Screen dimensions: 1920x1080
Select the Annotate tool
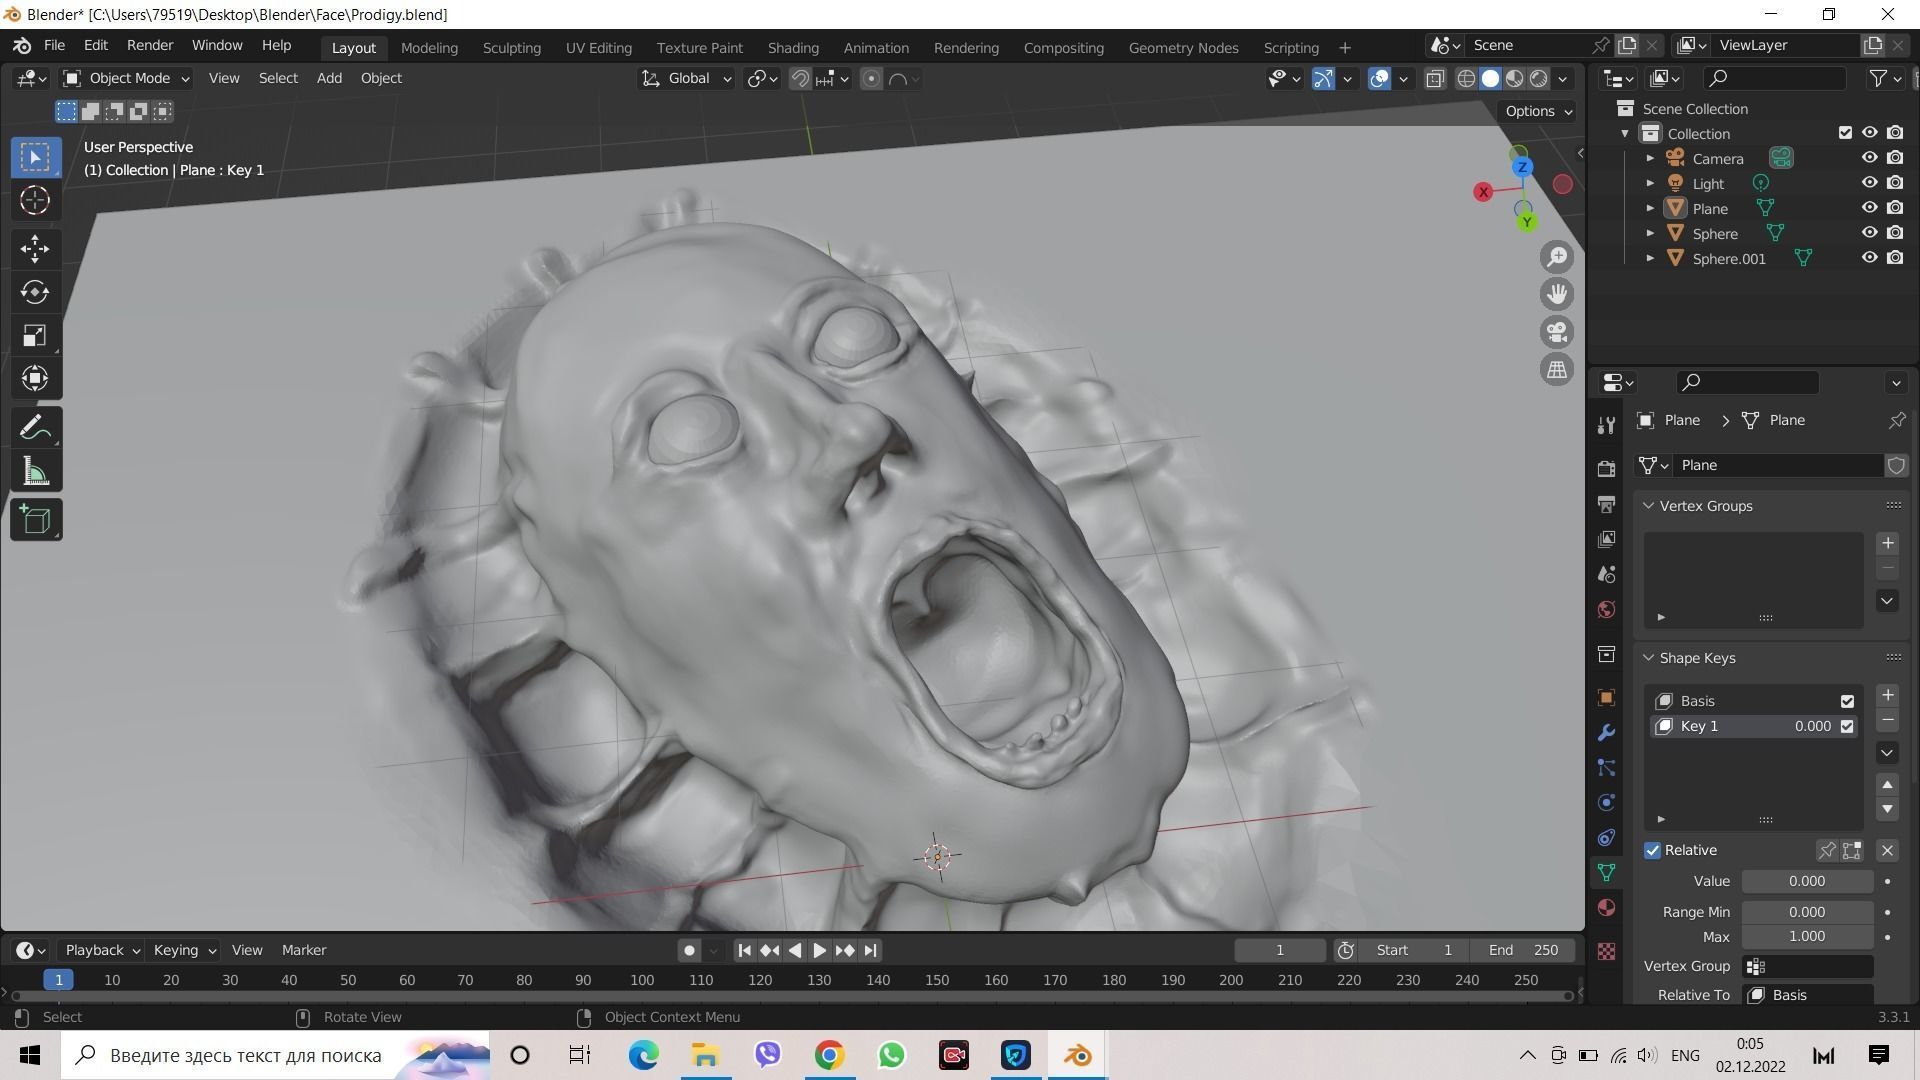35,427
